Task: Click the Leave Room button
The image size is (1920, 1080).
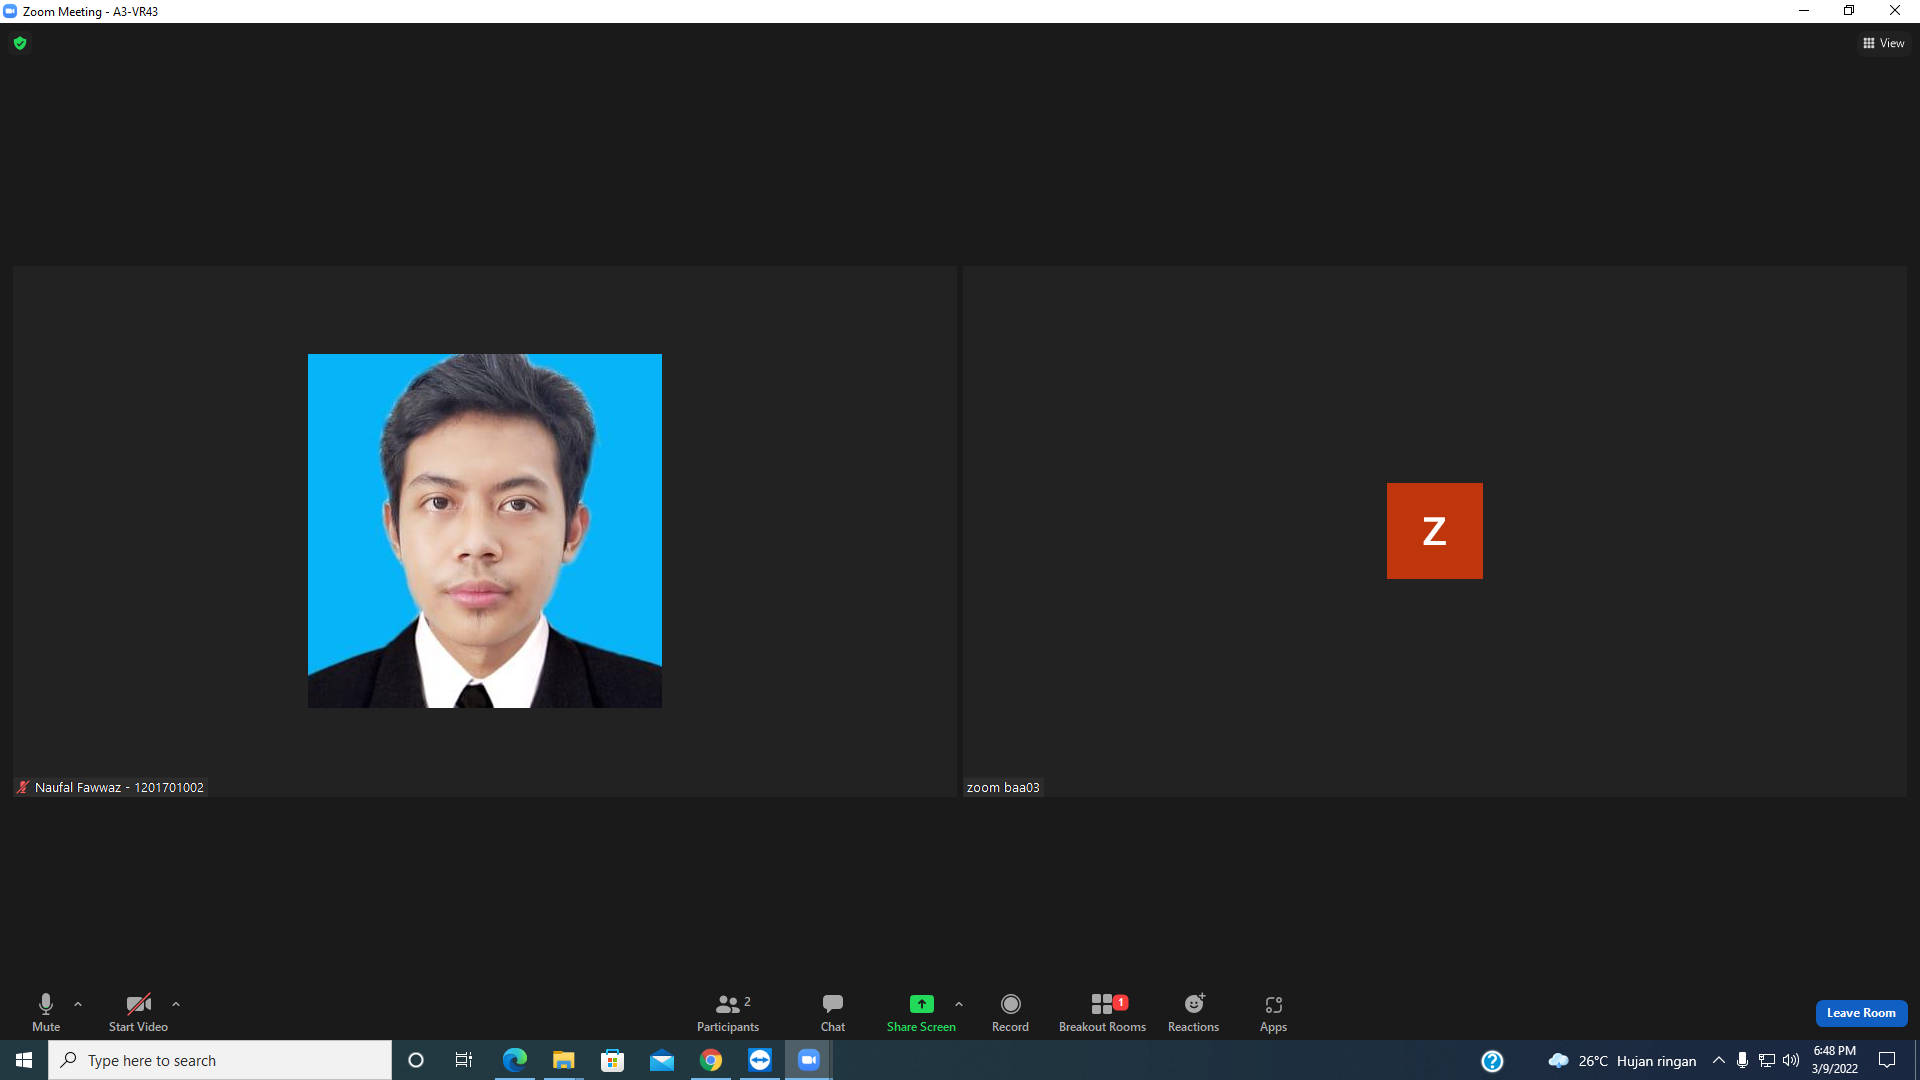Action: [x=1861, y=1013]
